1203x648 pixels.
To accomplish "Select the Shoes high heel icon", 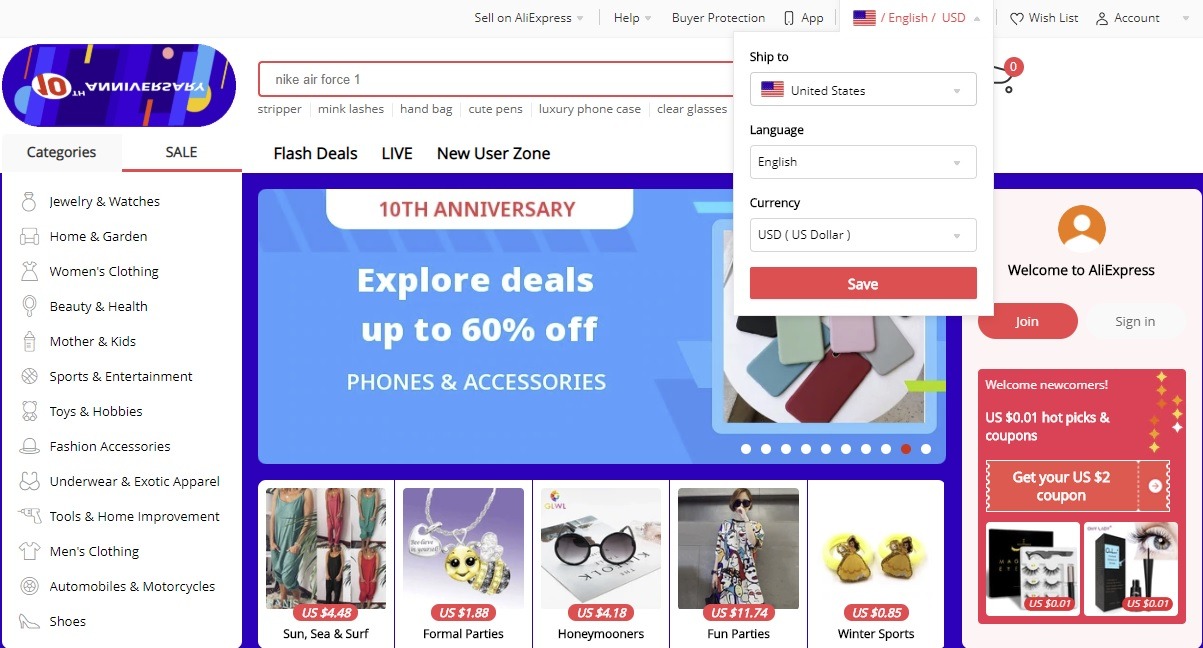I will 30,621.
